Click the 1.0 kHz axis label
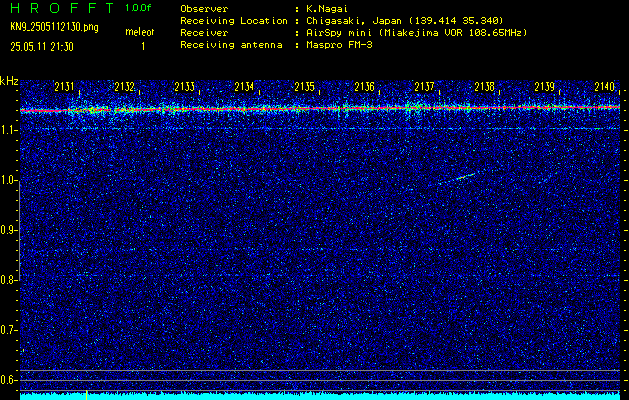Image resolution: width=629 pixels, height=400 pixels. (9, 181)
